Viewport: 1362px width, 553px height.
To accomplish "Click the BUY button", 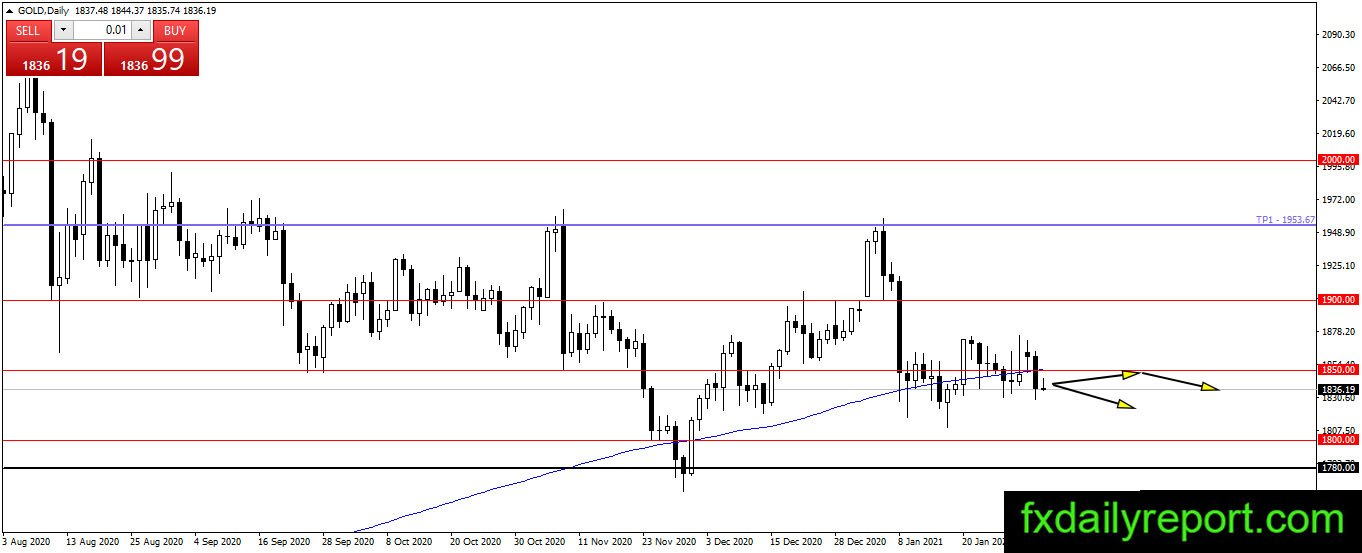I will 175,30.
